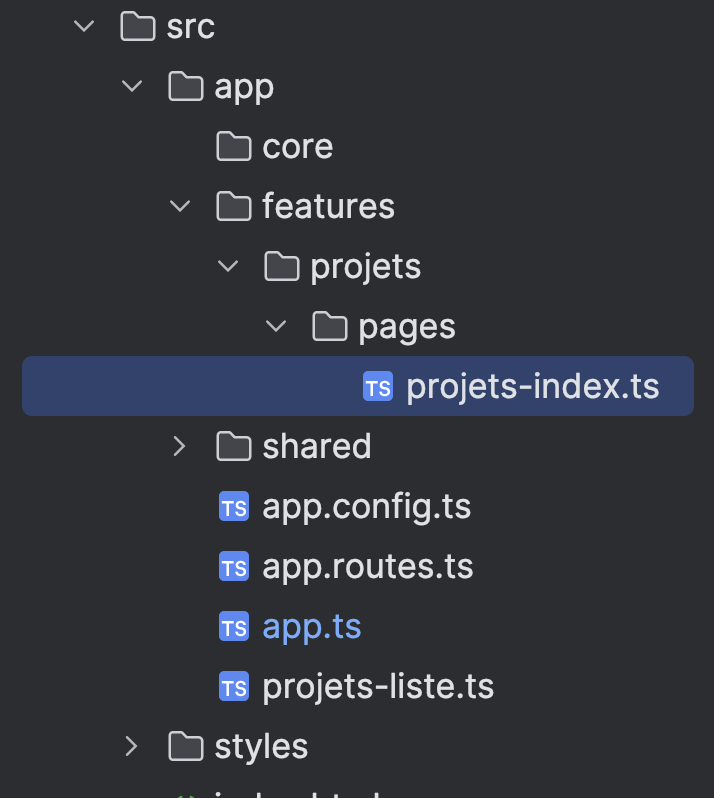The height and width of the screenshot is (798, 714).
Task: Click the pages folder icon
Action: tap(329, 326)
